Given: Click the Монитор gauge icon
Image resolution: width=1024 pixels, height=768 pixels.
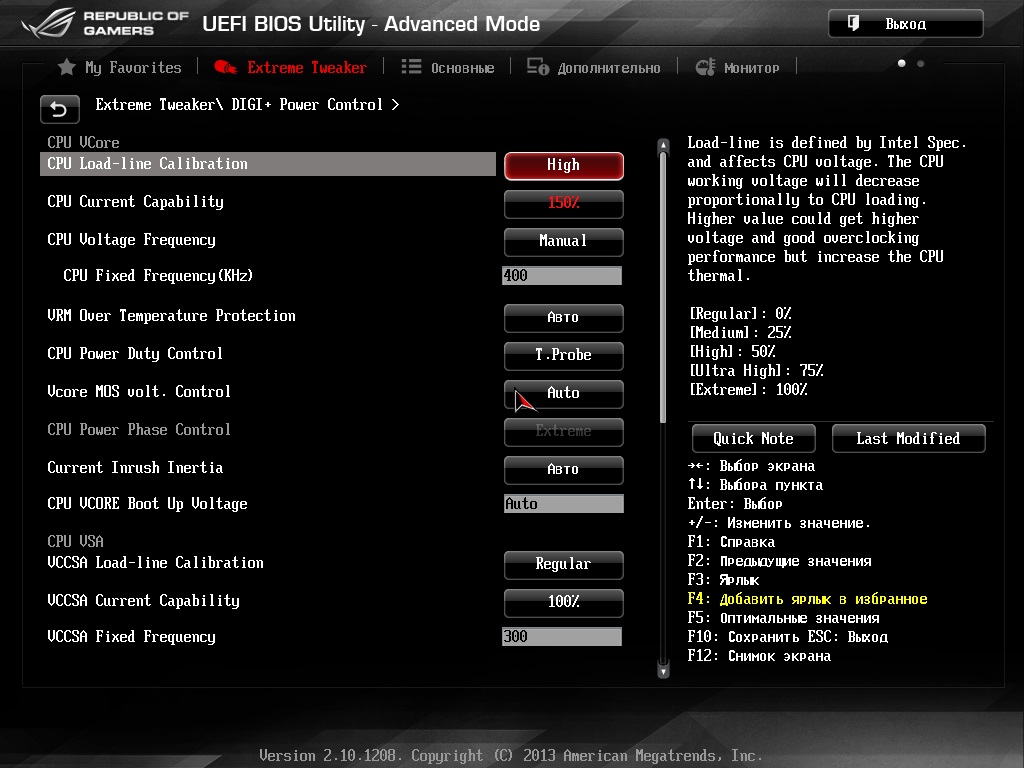Looking at the screenshot, I should click(705, 67).
